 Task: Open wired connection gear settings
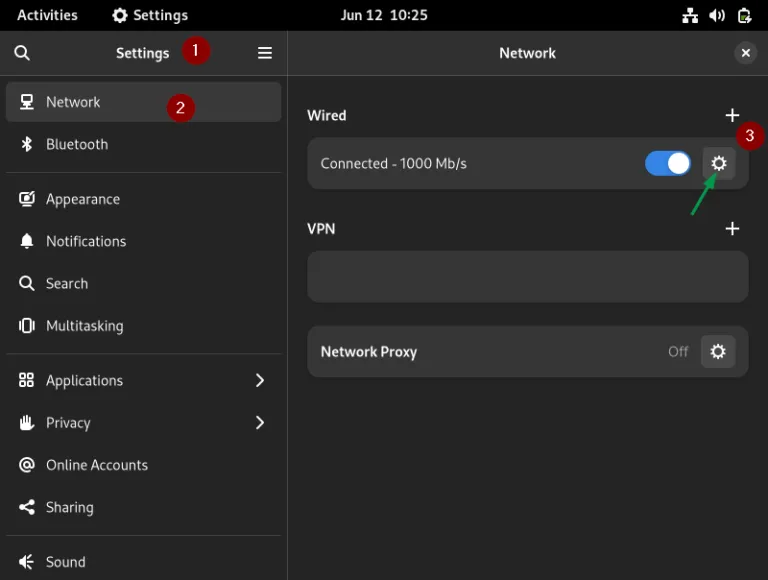[x=719, y=163]
